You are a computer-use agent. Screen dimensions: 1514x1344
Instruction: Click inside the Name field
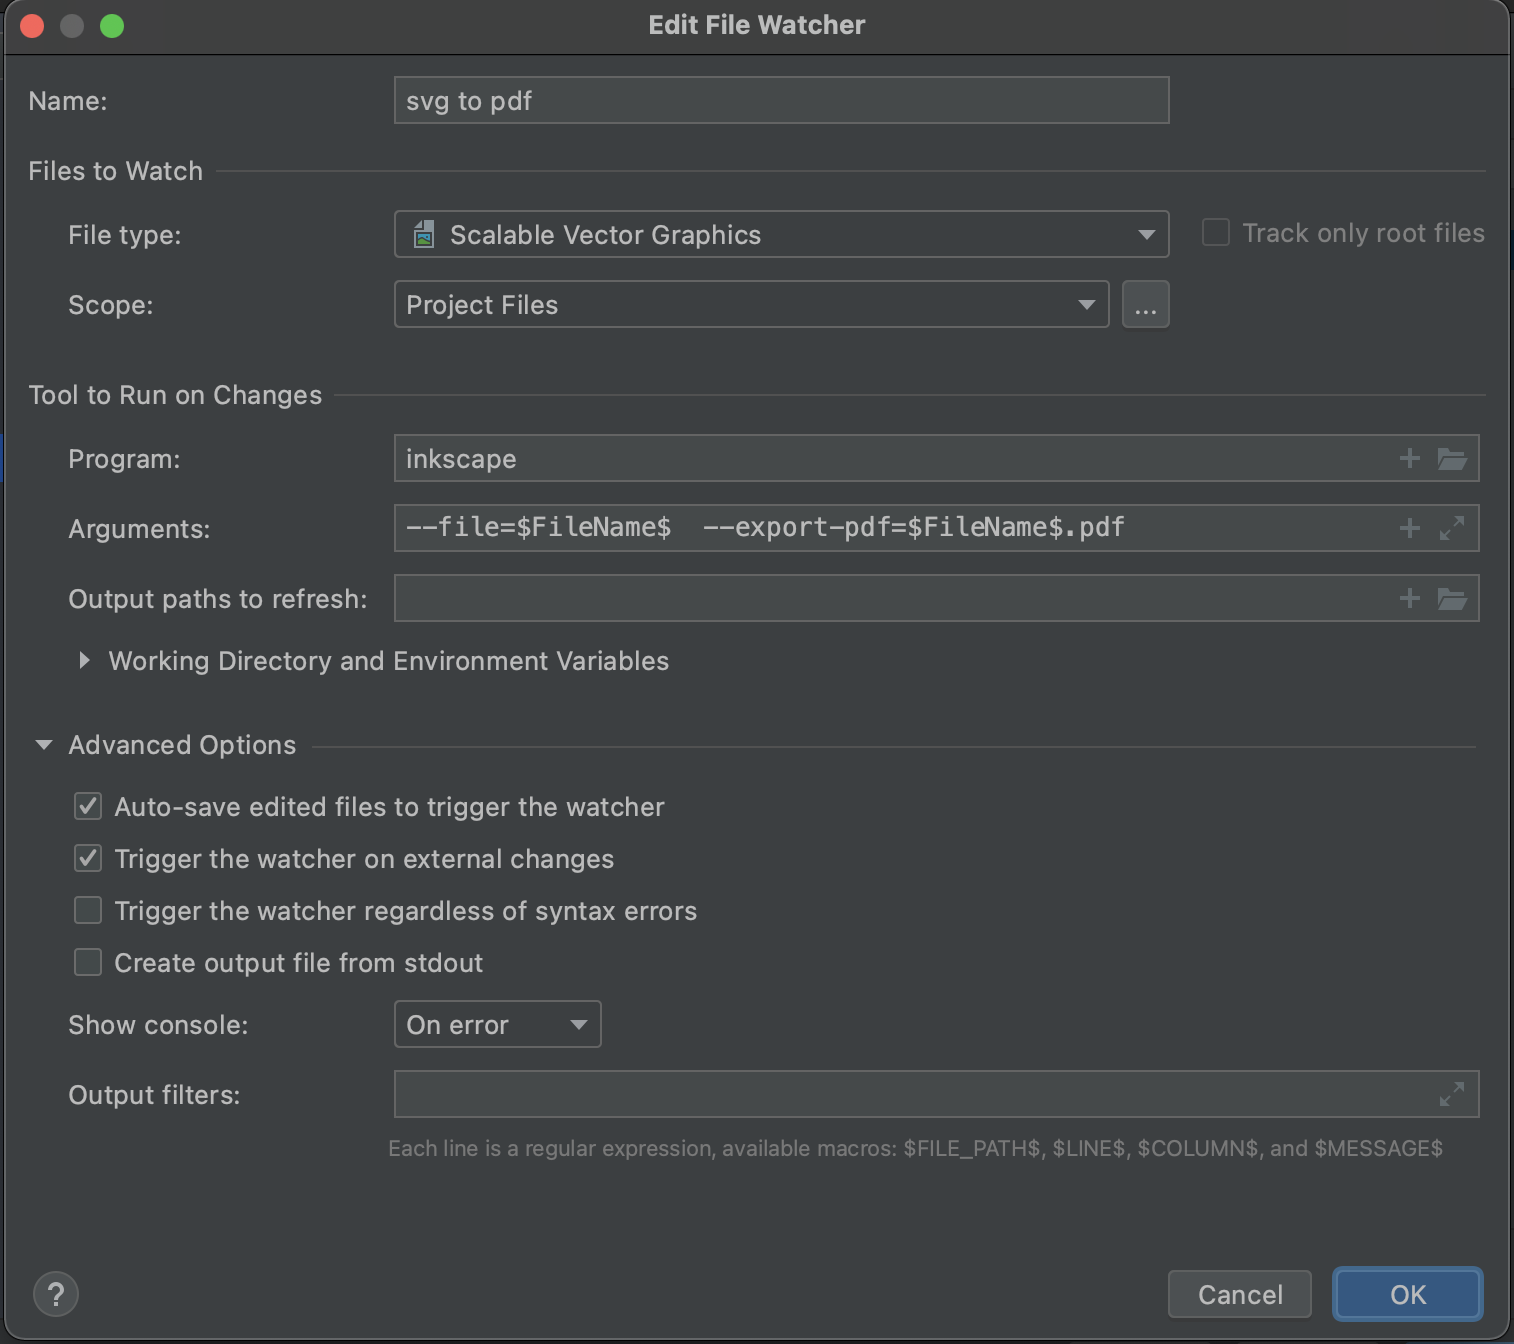(x=780, y=100)
